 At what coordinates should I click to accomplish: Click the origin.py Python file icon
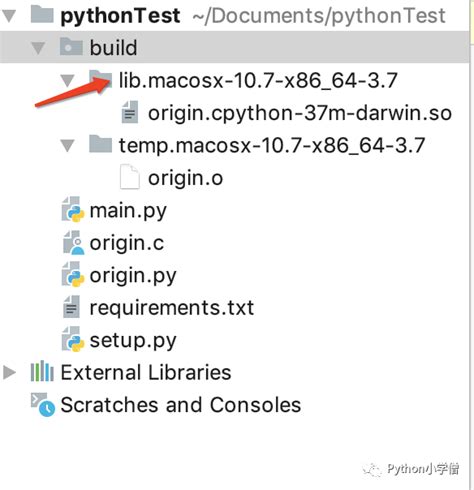73,275
